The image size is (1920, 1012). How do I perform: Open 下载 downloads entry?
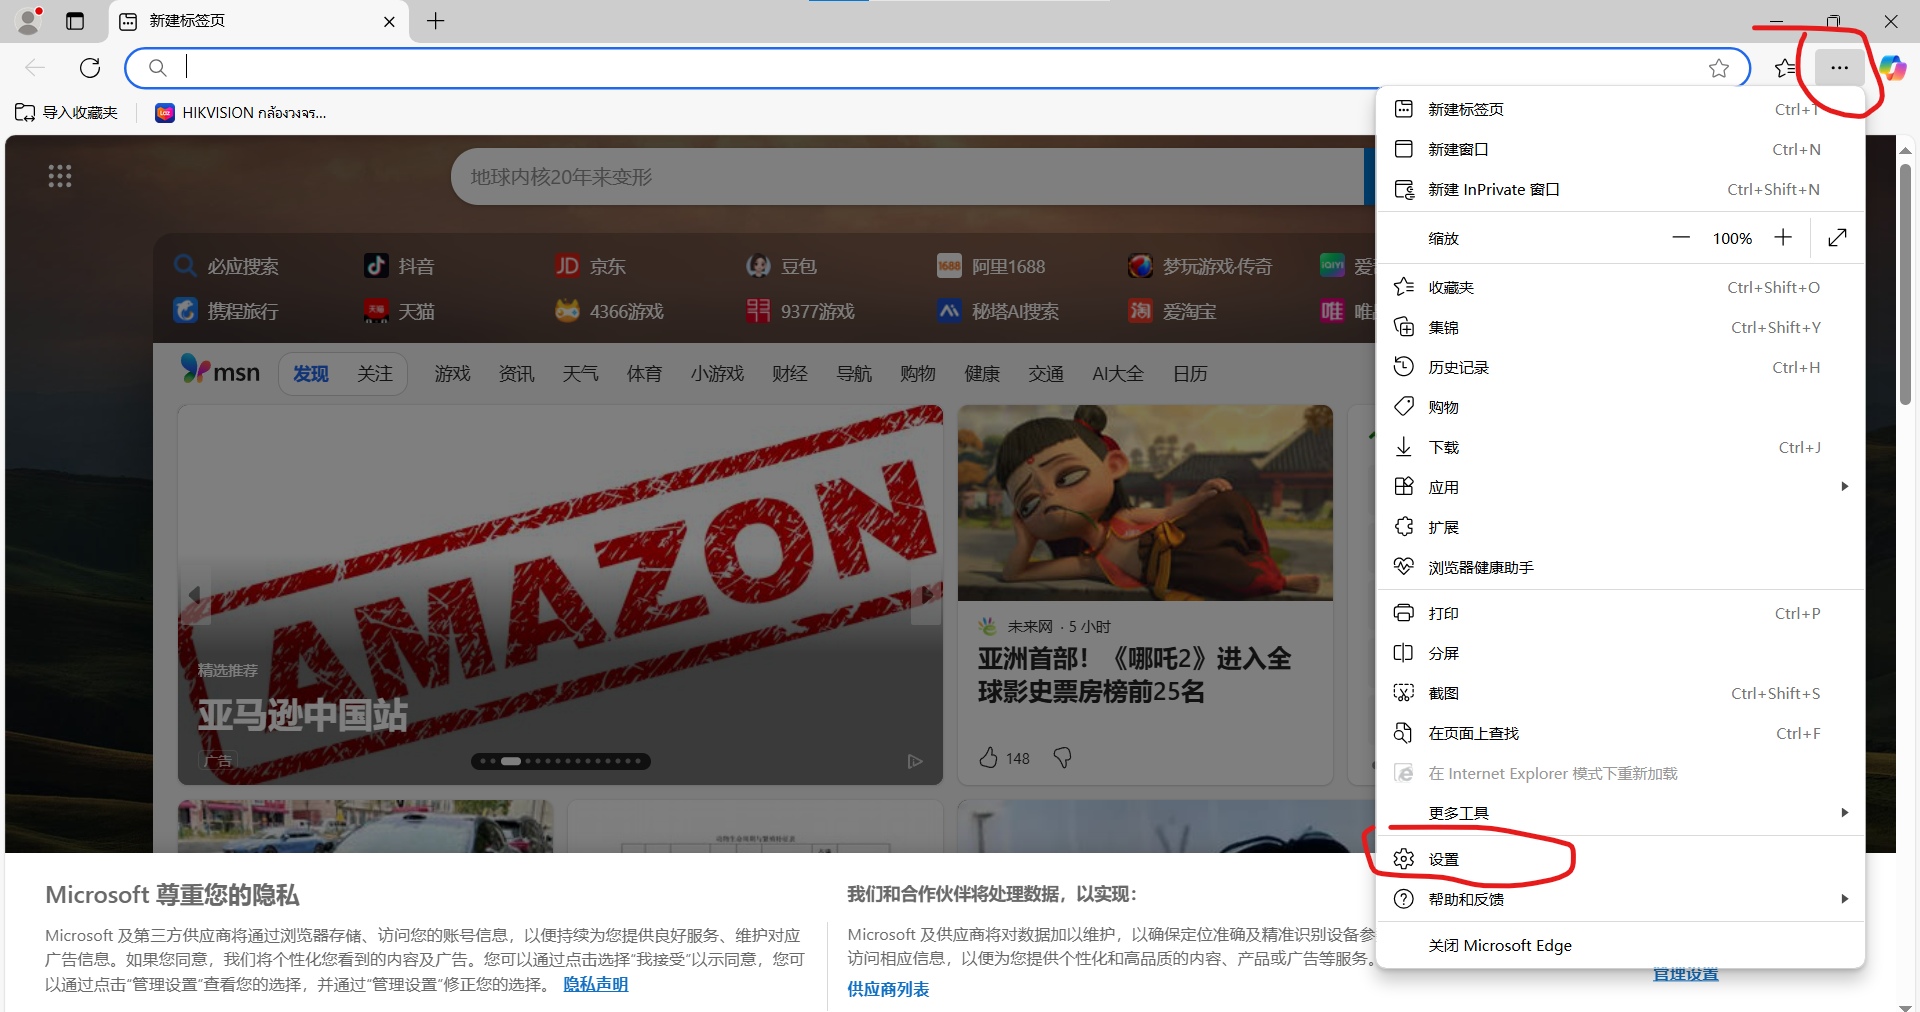click(1620, 447)
